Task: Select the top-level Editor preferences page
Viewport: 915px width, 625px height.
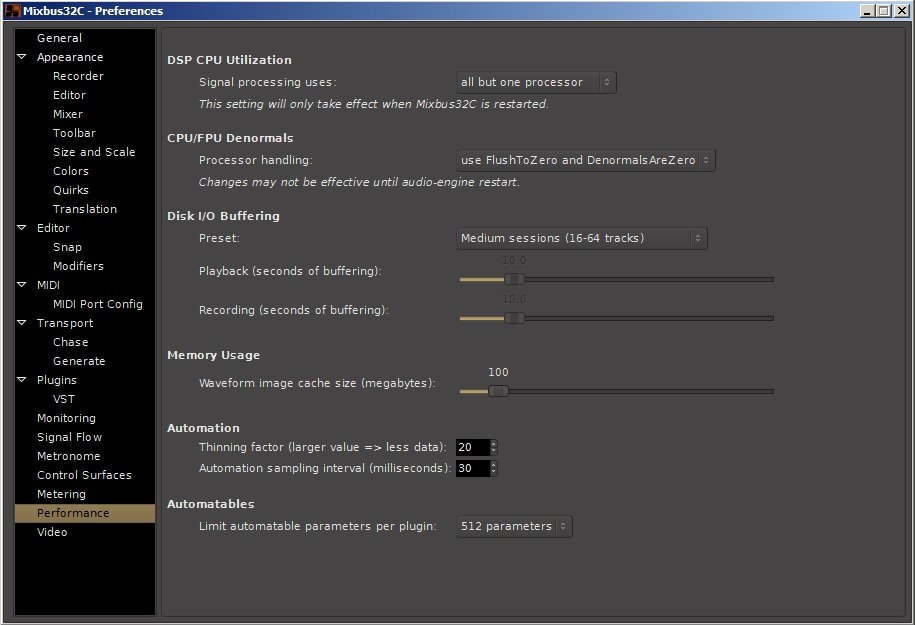Action: [x=53, y=228]
